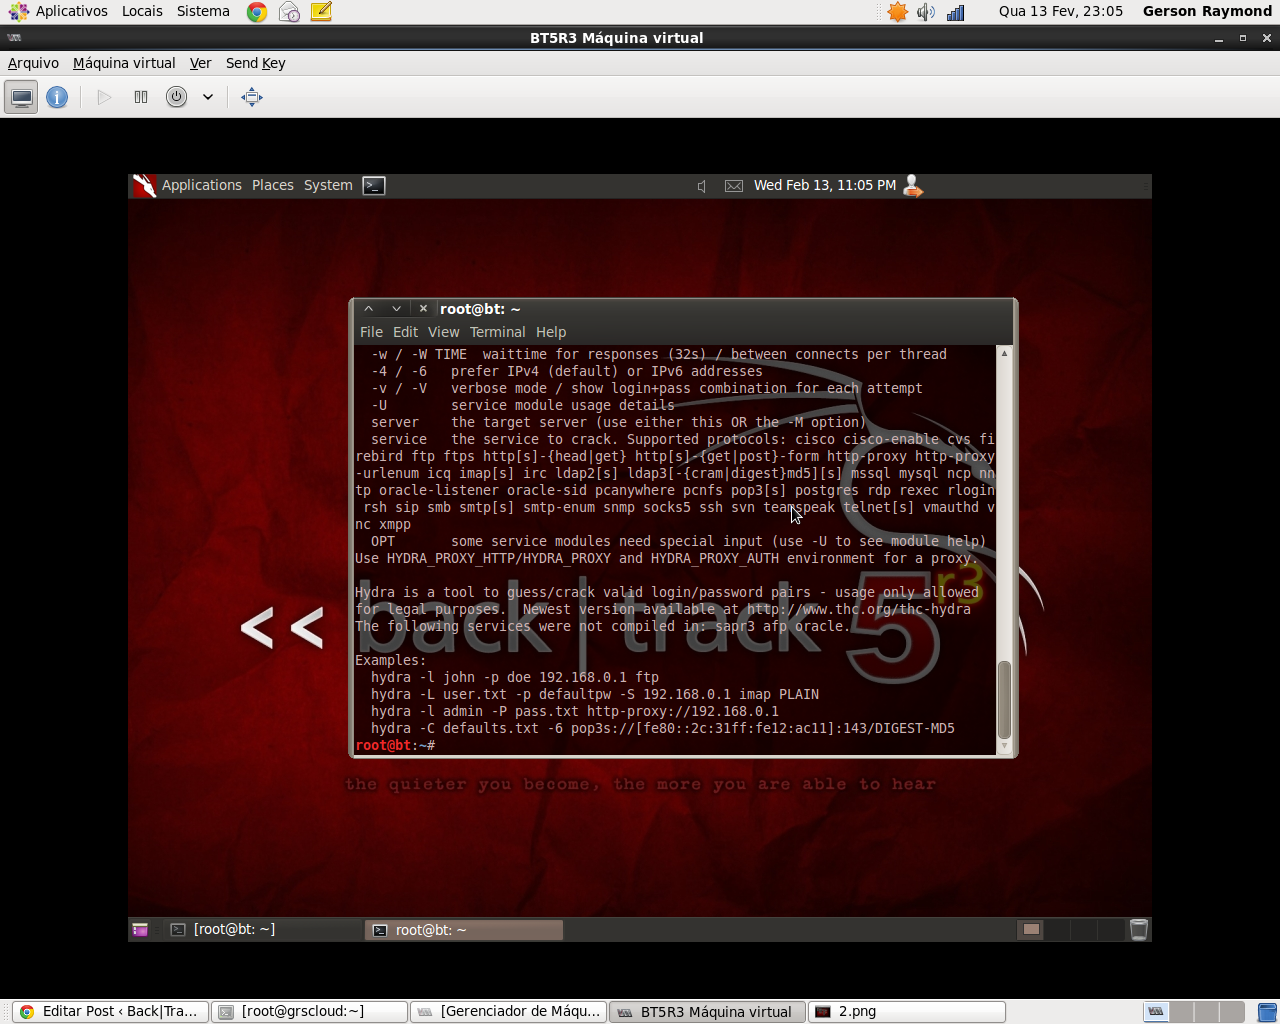The image size is (1280, 1024).
Task: Open the Arquivo menu
Action: 33,63
